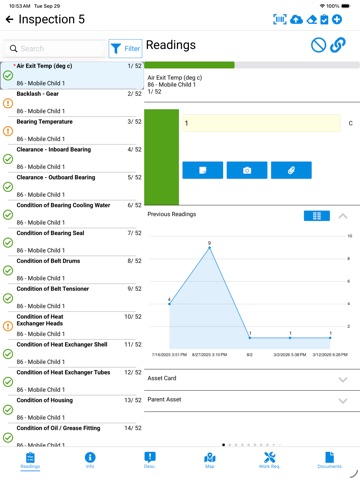360x480 pixels.
Task: Open the Desc. tab
Action: (150, 460)
